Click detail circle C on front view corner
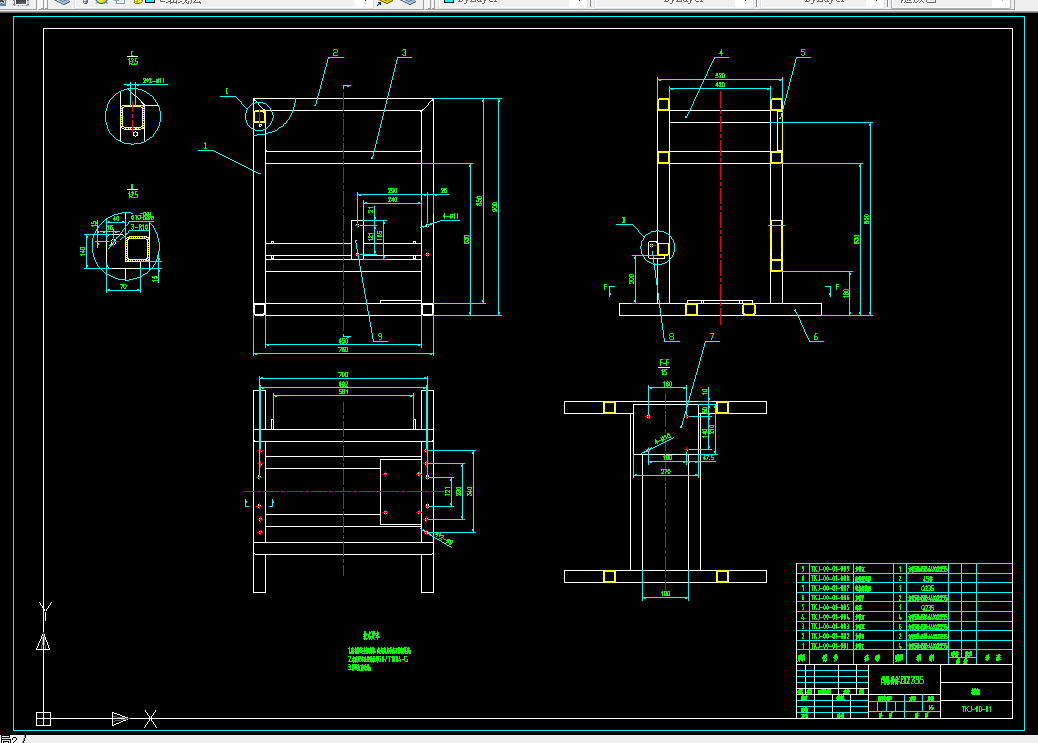The image size is (1038, 743). pos(259,117)
